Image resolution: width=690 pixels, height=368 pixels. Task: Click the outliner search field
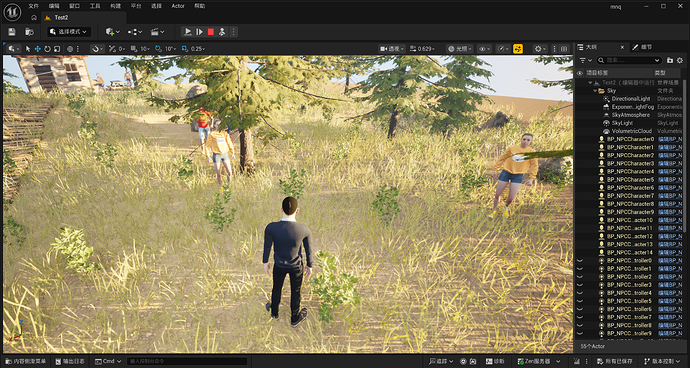(x=629, y=60)
